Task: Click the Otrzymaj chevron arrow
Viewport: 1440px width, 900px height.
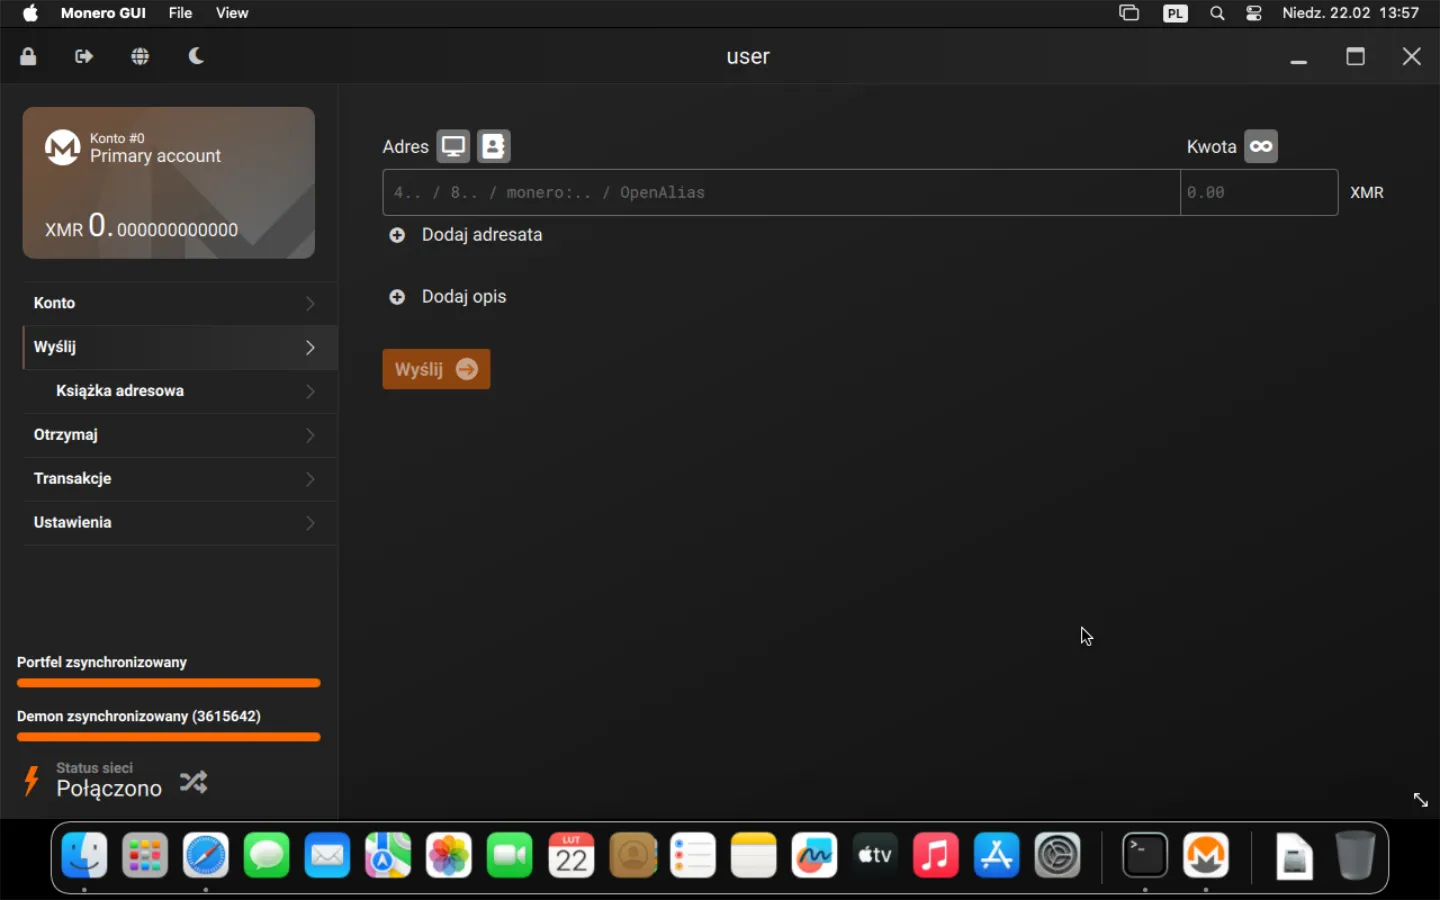Action: [310, 435]
